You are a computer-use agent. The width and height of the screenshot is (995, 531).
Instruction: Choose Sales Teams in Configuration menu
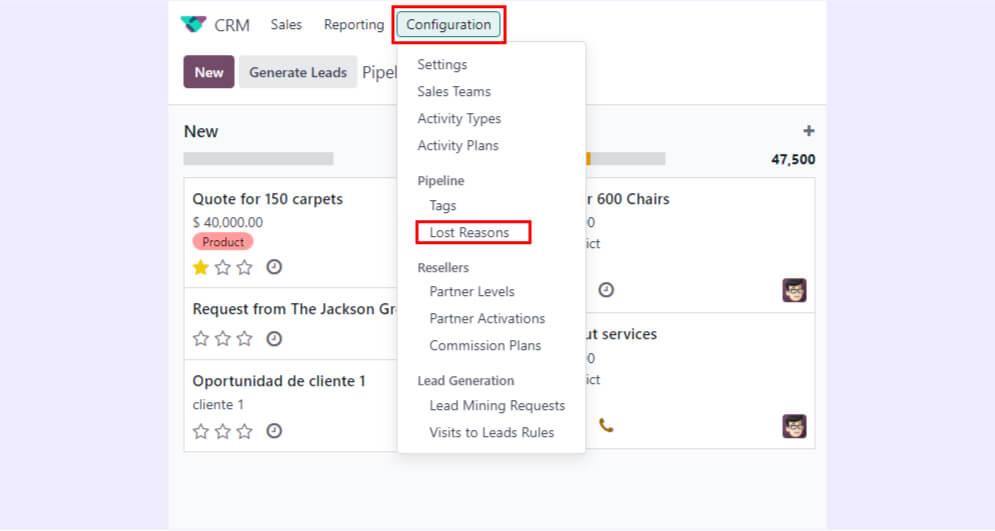point(454,92)
